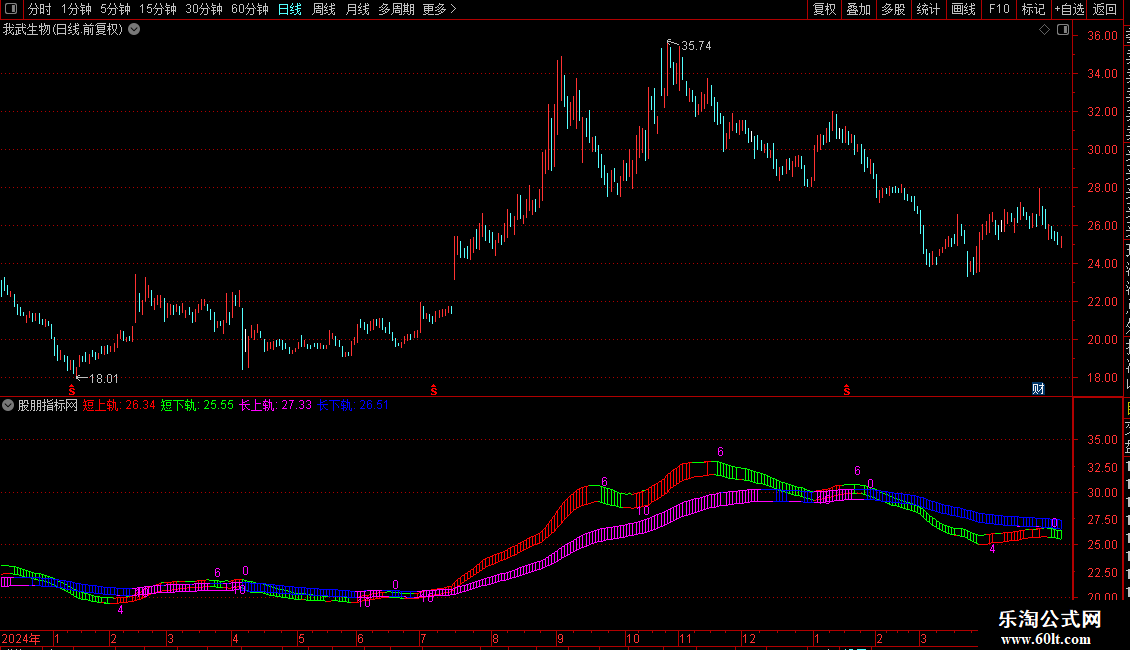This screenshot has width=1130, height=650.
Task: Activate the 画线 drawing tools
Action: pyautogui.click(x=964, y=9)
